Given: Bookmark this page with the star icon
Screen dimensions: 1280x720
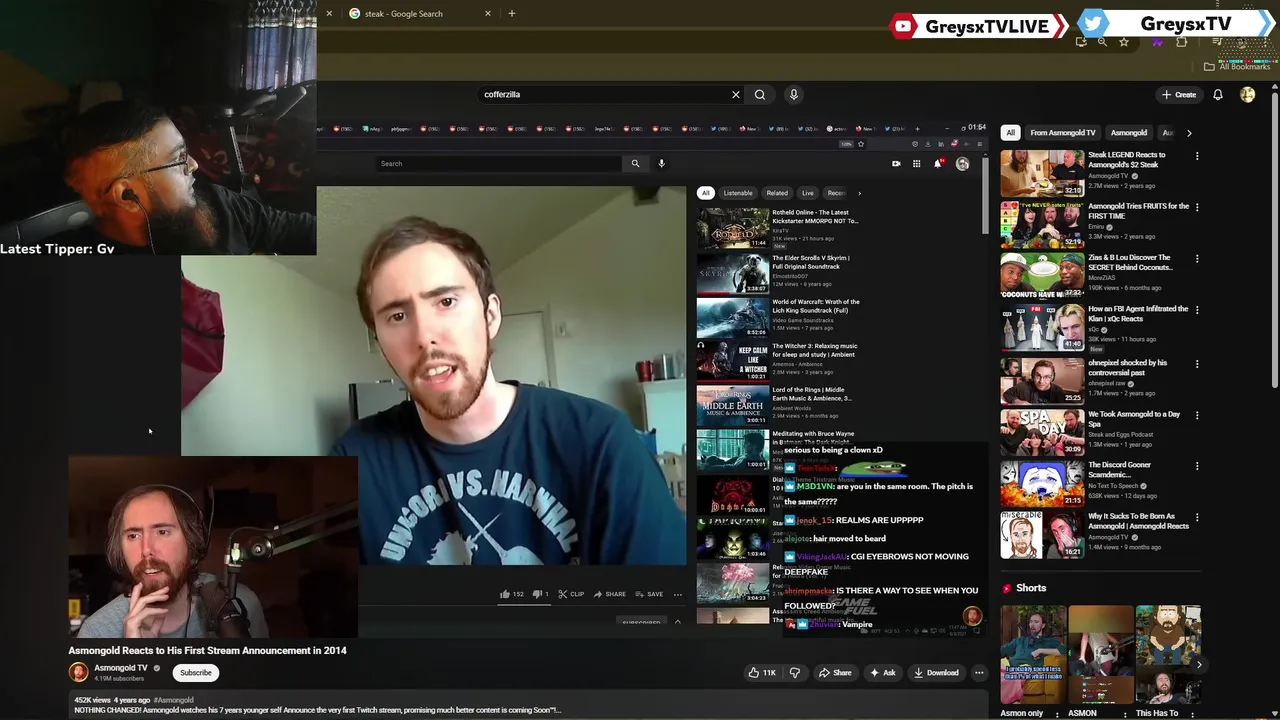Looking at the screenshot, I should (1124, 42).
